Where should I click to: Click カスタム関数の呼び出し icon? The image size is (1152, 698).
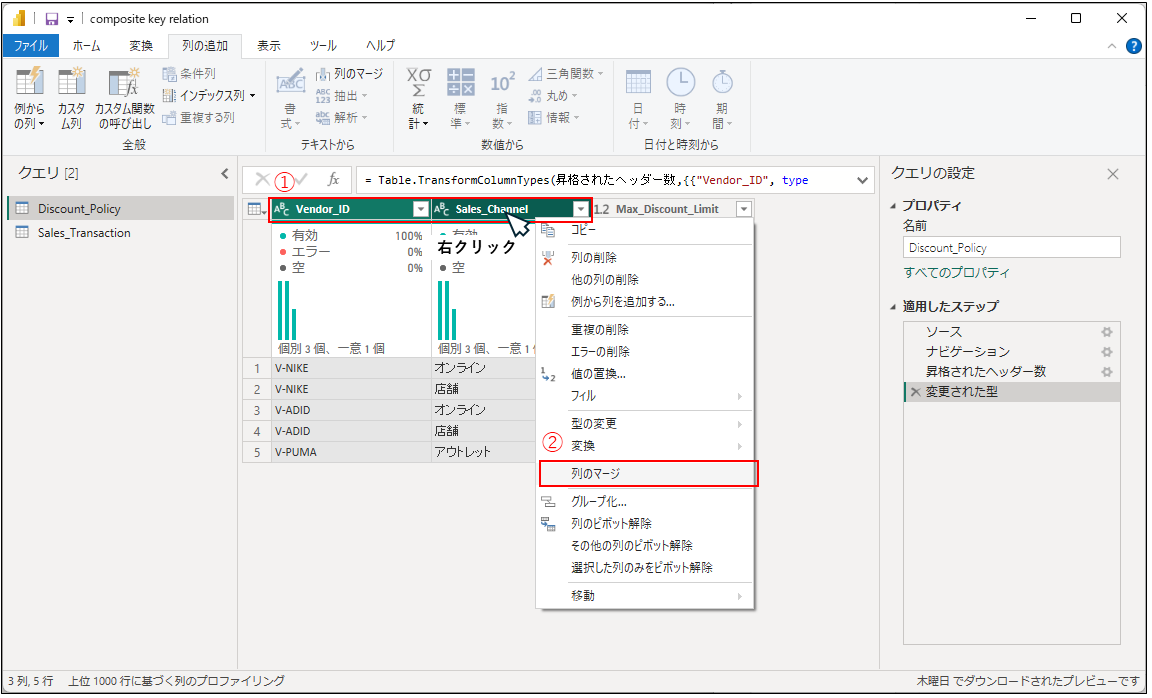(x=124, y=85)
